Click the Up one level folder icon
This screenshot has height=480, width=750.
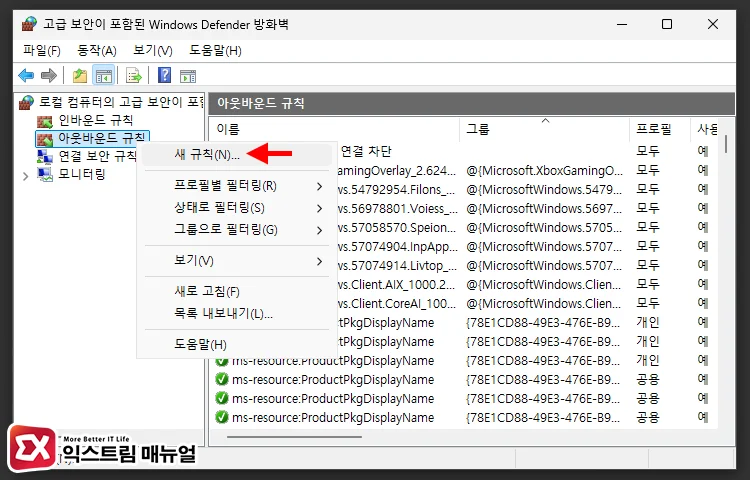click(x=80, y=75)
